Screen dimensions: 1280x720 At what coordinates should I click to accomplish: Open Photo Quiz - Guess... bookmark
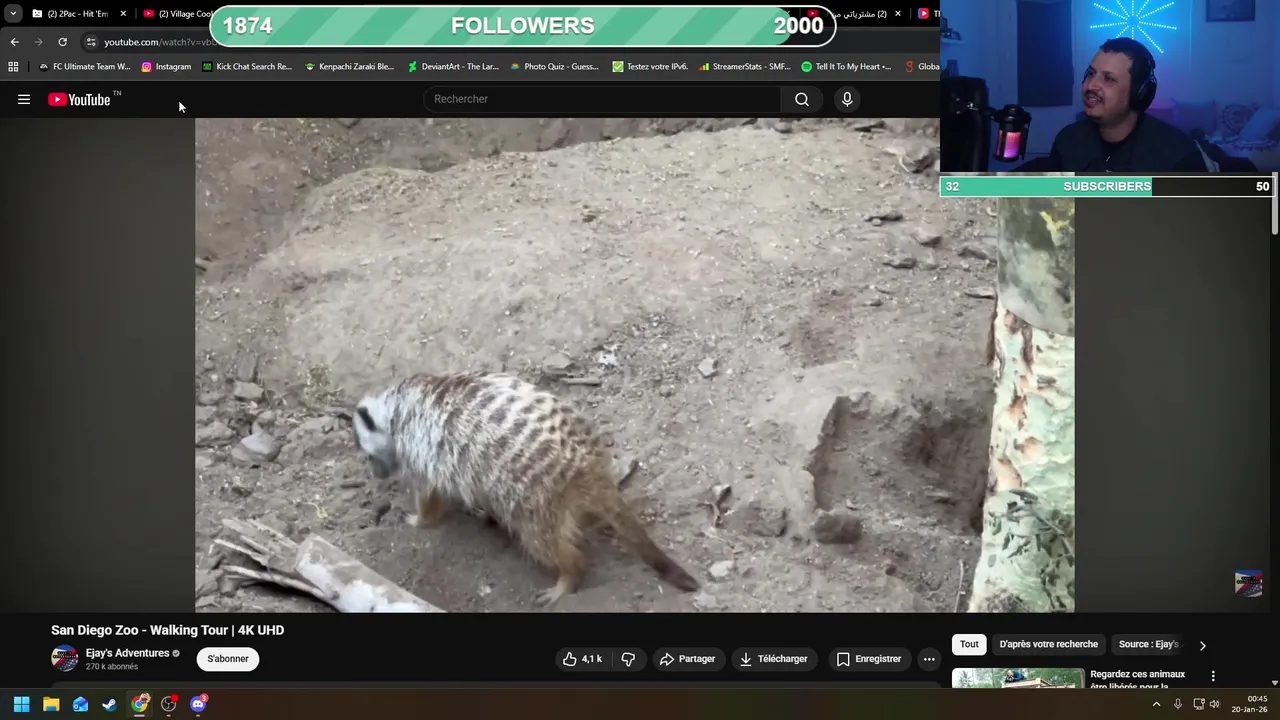(x=554, y=67)
